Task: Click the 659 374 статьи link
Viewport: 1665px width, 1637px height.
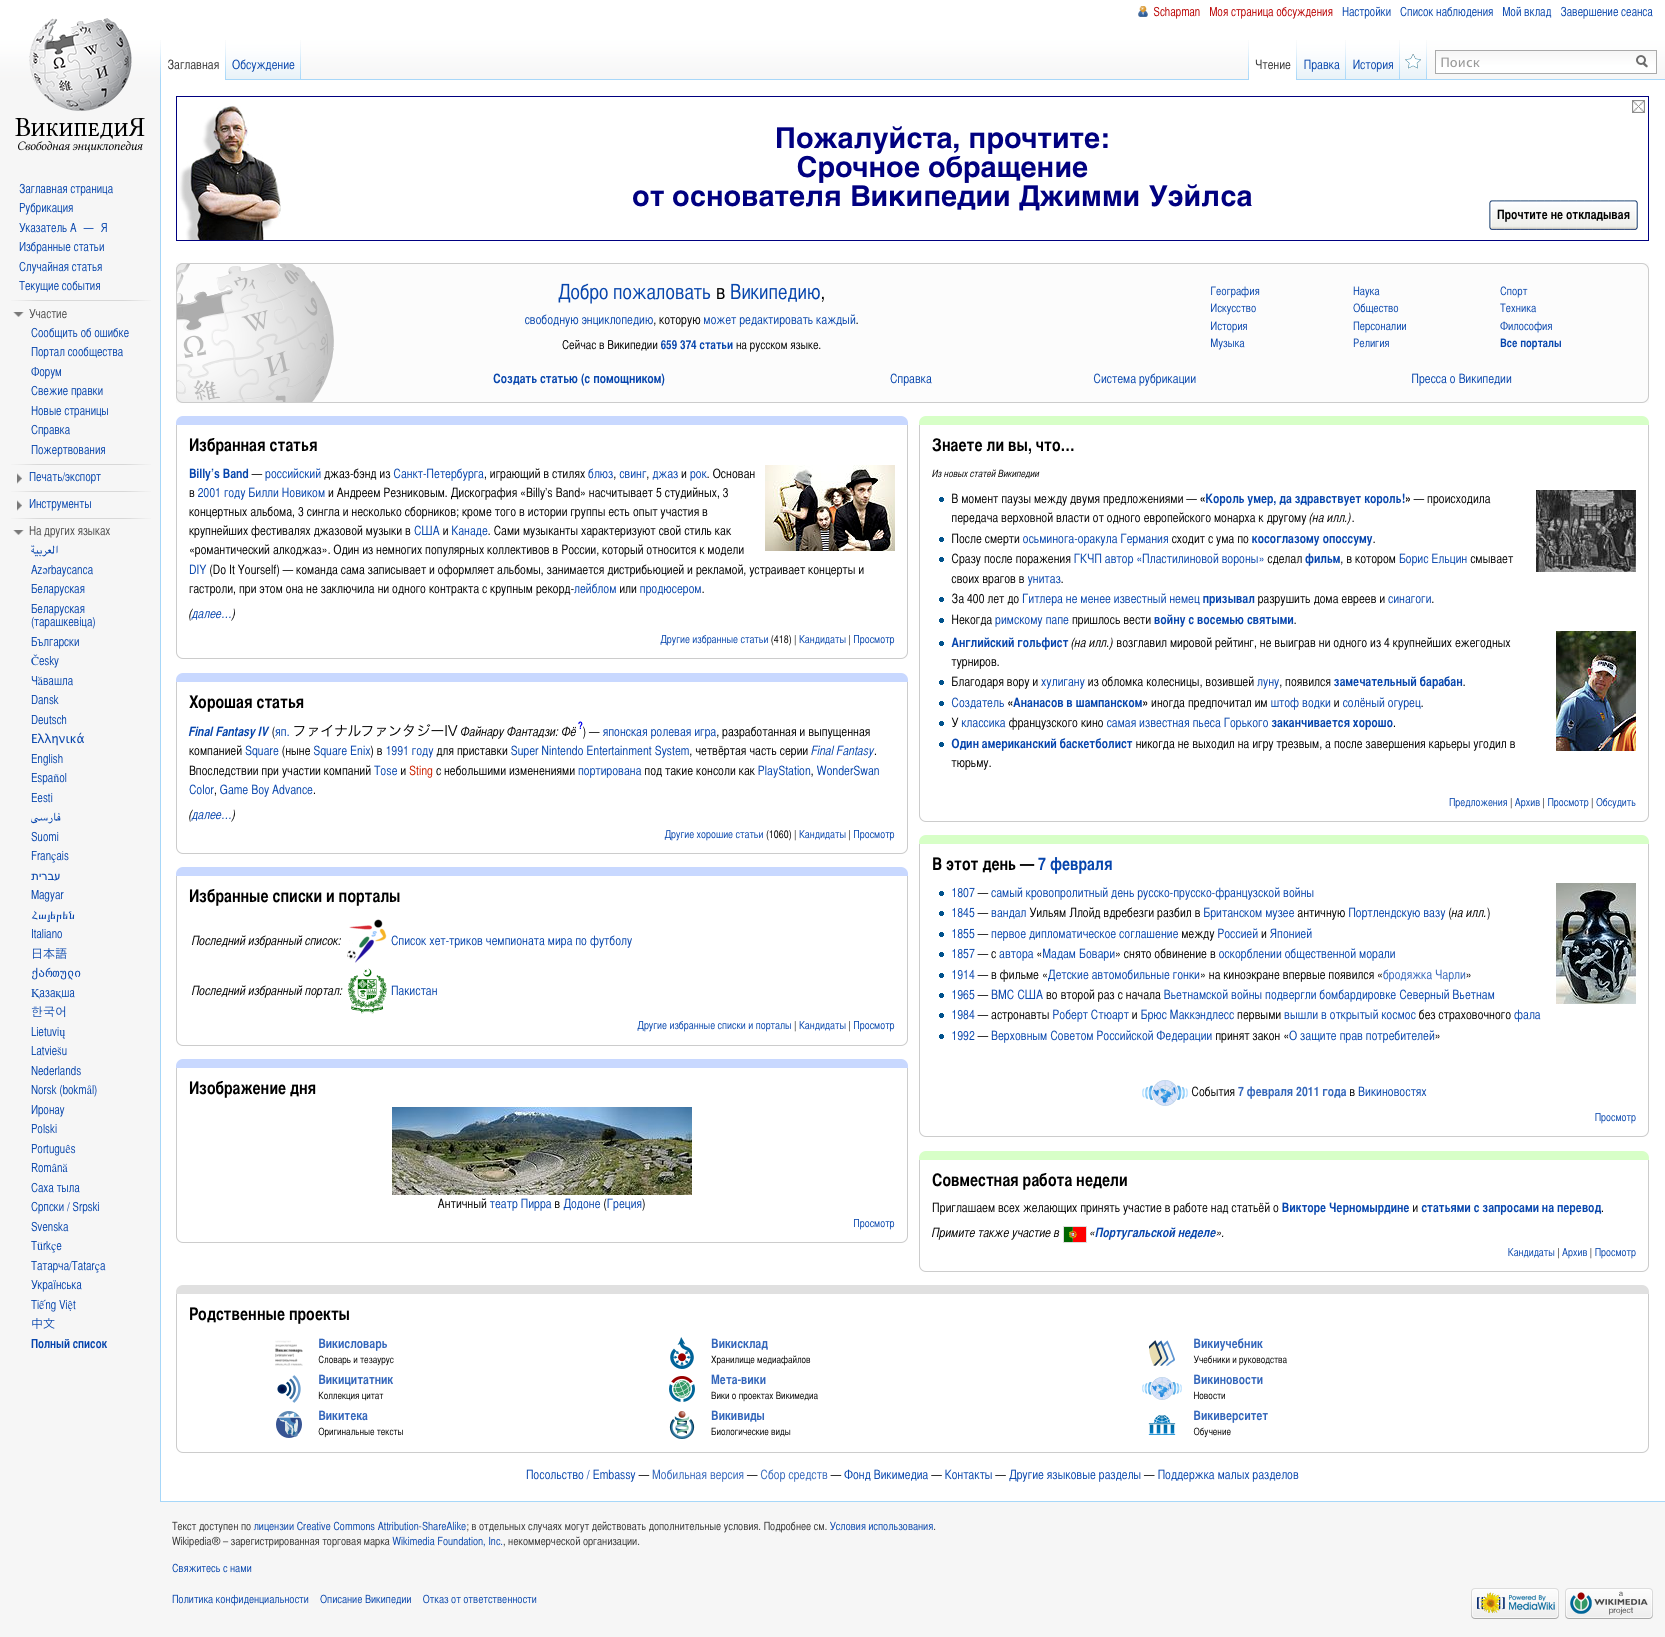Action: (x=696, y=345)
